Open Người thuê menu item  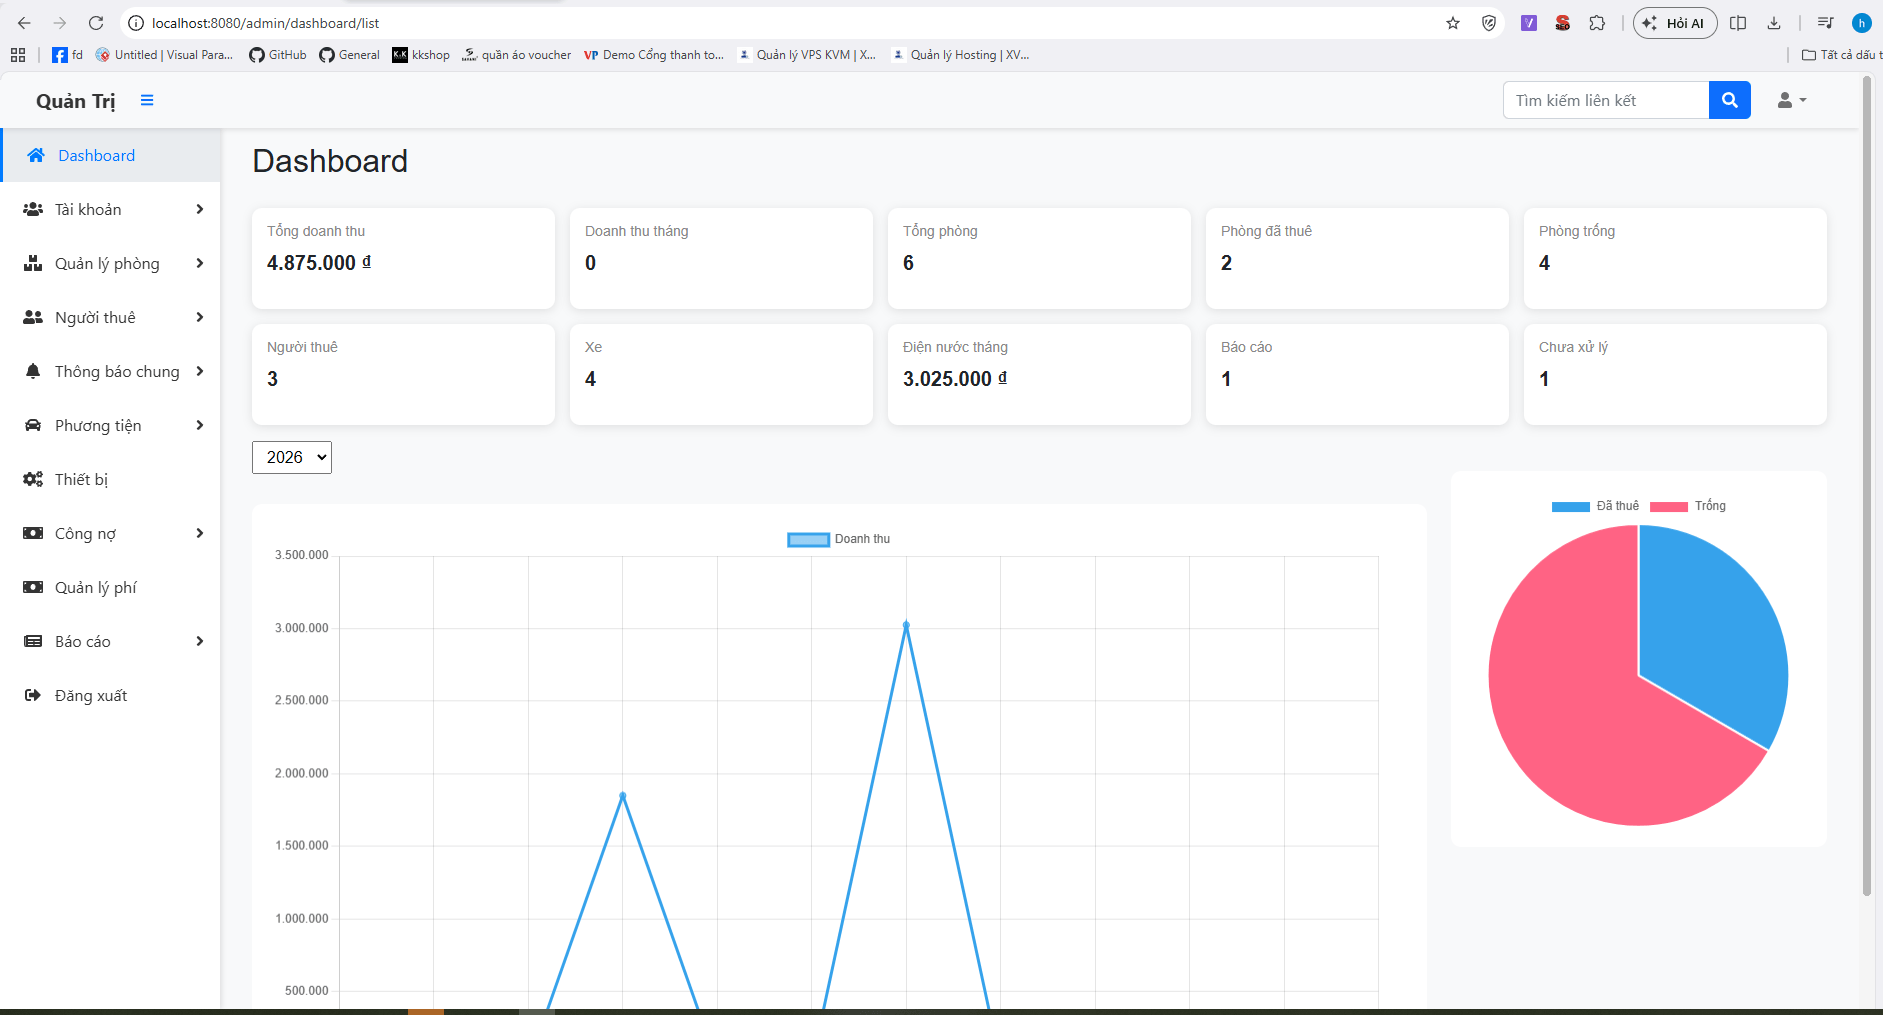pos(110,317)
